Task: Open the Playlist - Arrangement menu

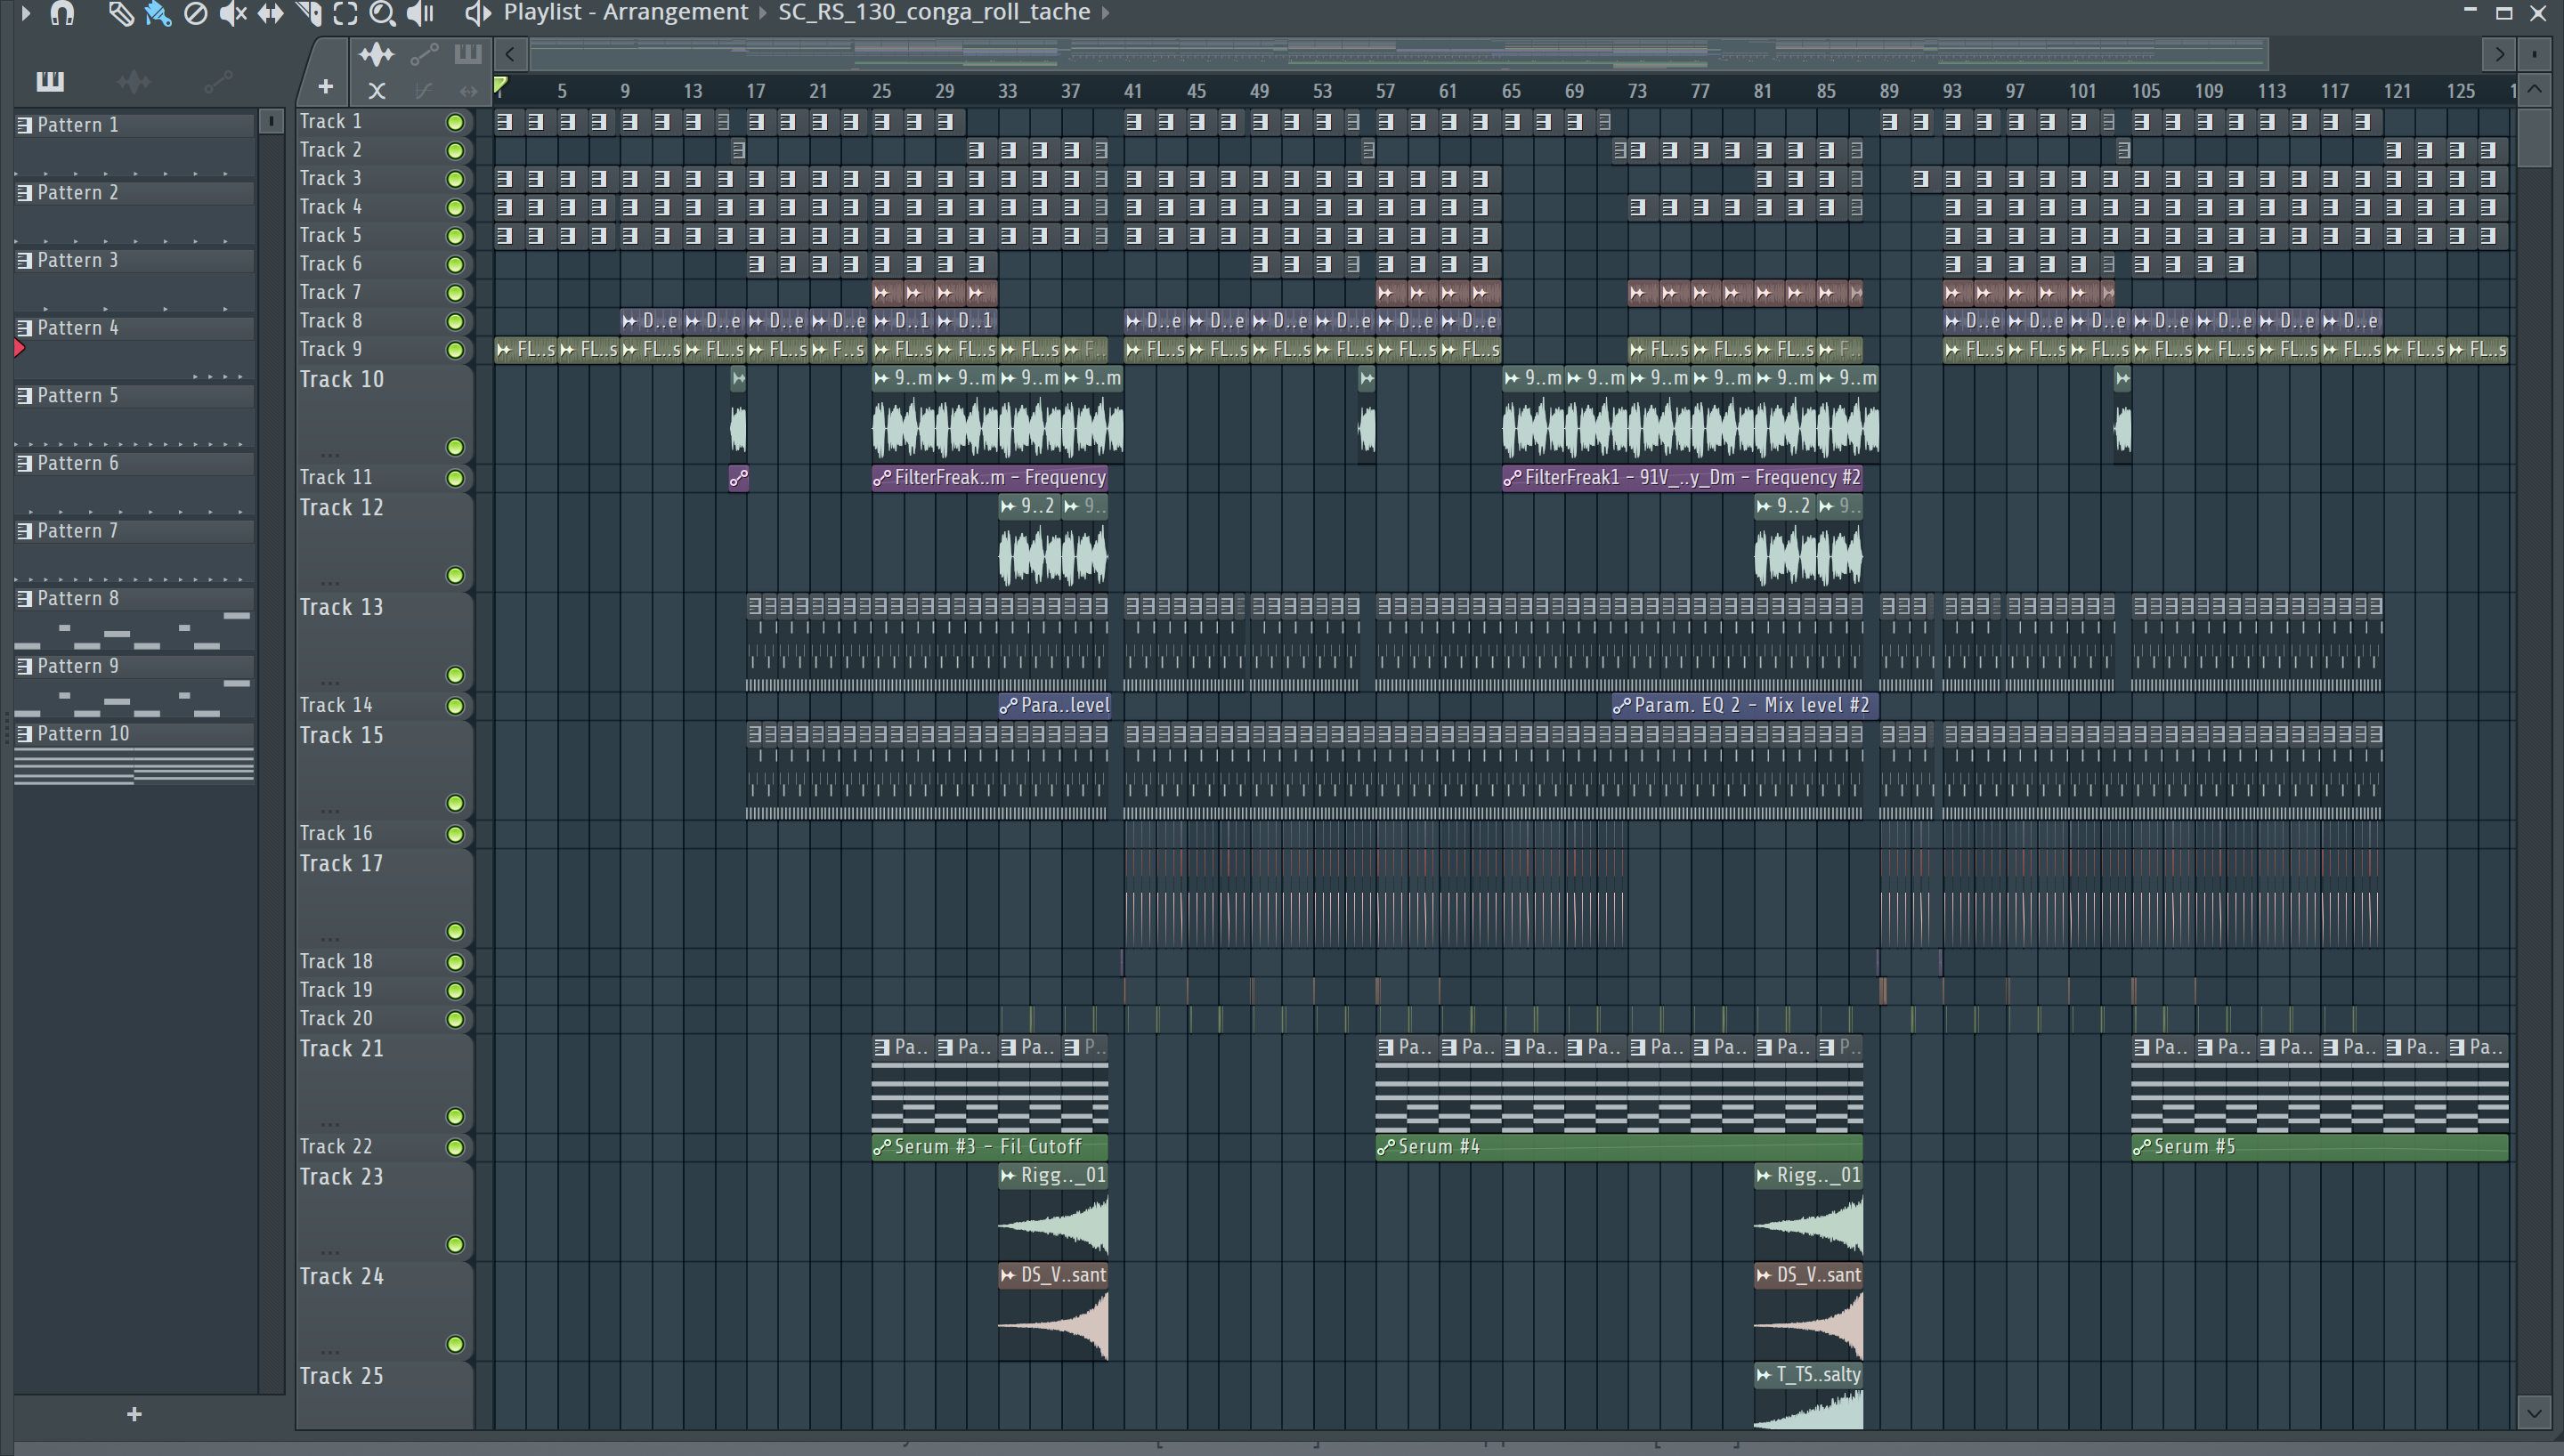Action: (x=626, y=12)
